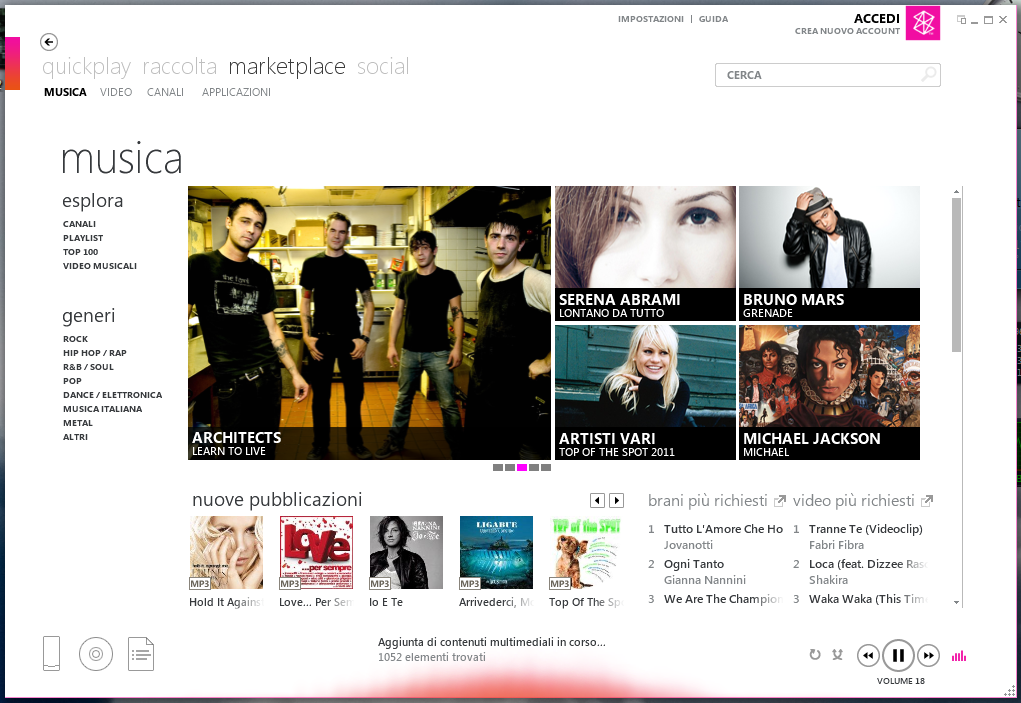
Task: Open brani più richiesti pop-out icon
Action: 779,501
